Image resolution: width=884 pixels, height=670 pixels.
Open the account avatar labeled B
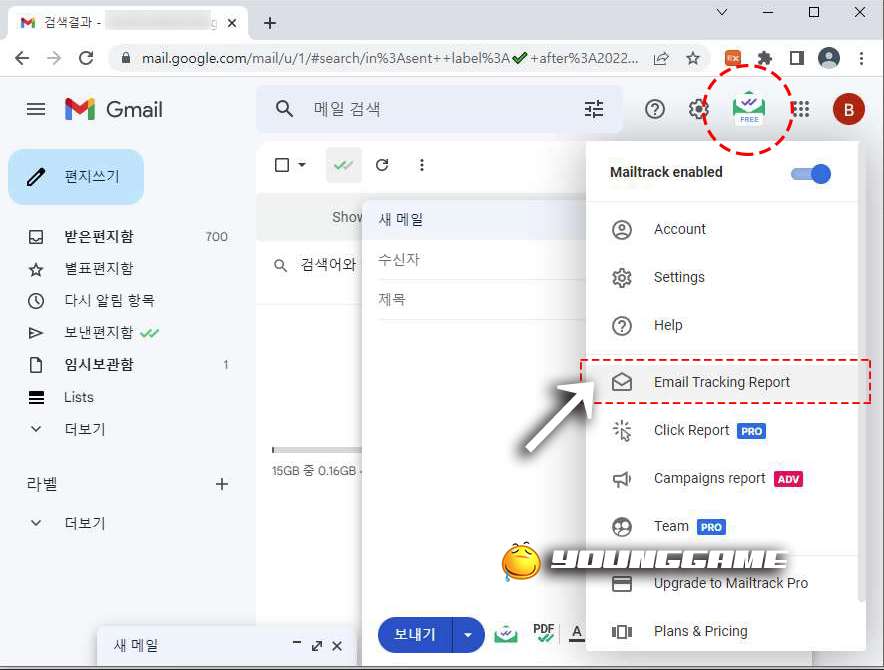[x=848, y=109]
